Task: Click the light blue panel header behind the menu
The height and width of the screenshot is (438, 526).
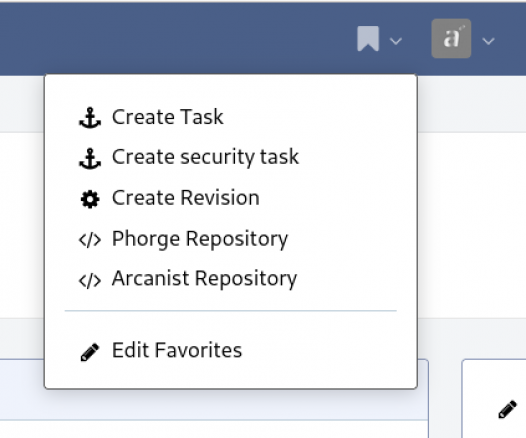Action: coord(22,390)
